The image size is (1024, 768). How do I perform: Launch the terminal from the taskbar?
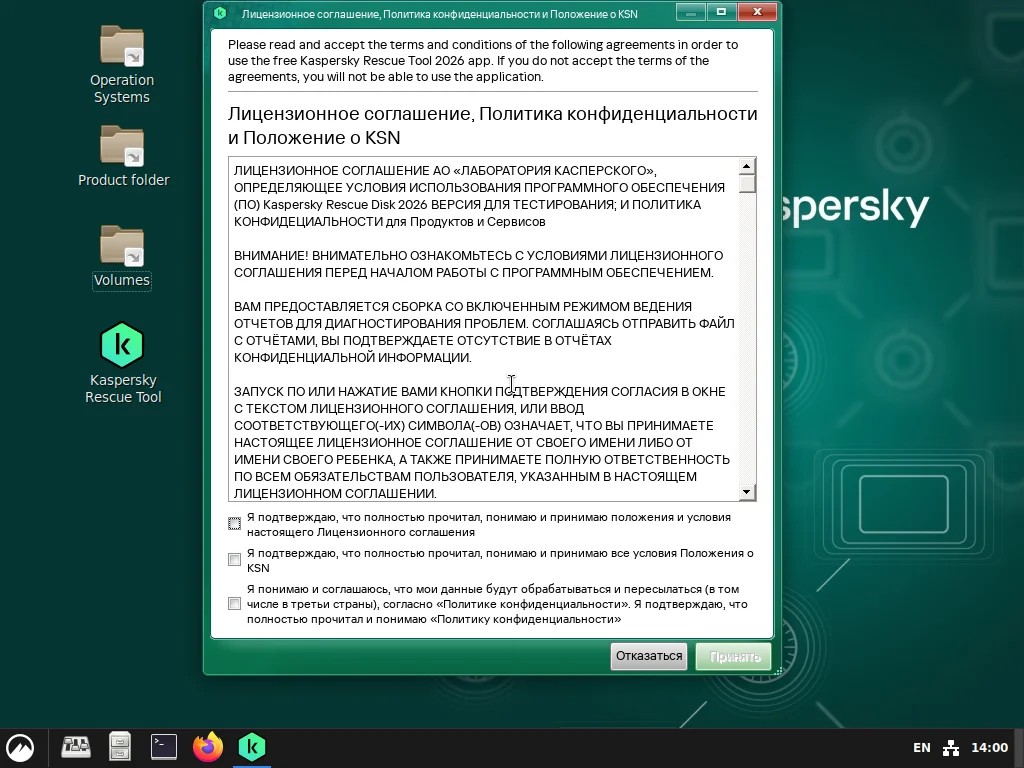point(163,746)
